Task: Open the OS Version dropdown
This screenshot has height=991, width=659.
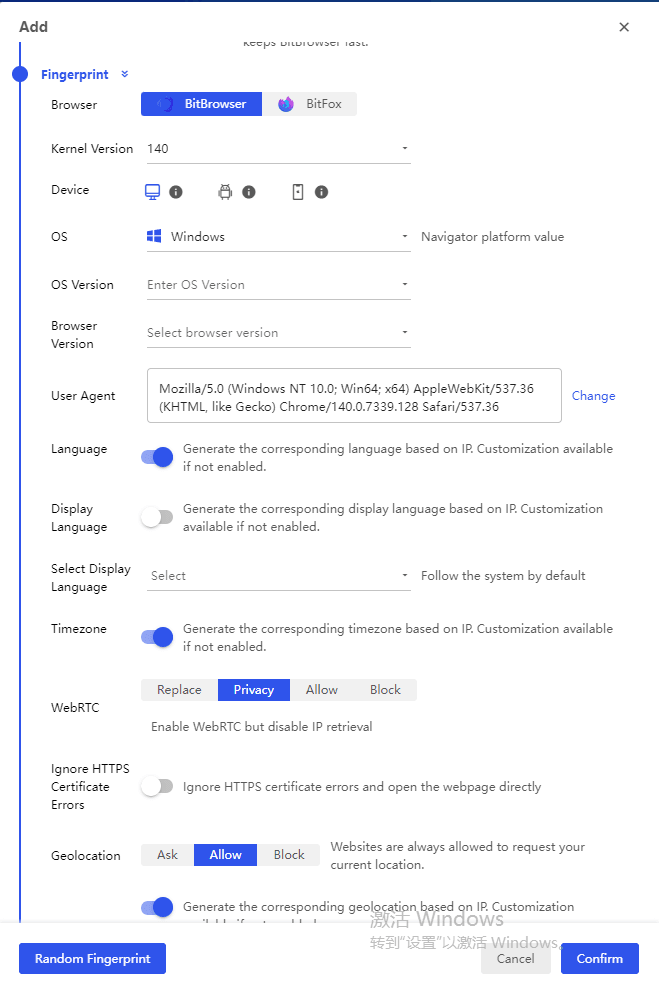Action: 278,285
